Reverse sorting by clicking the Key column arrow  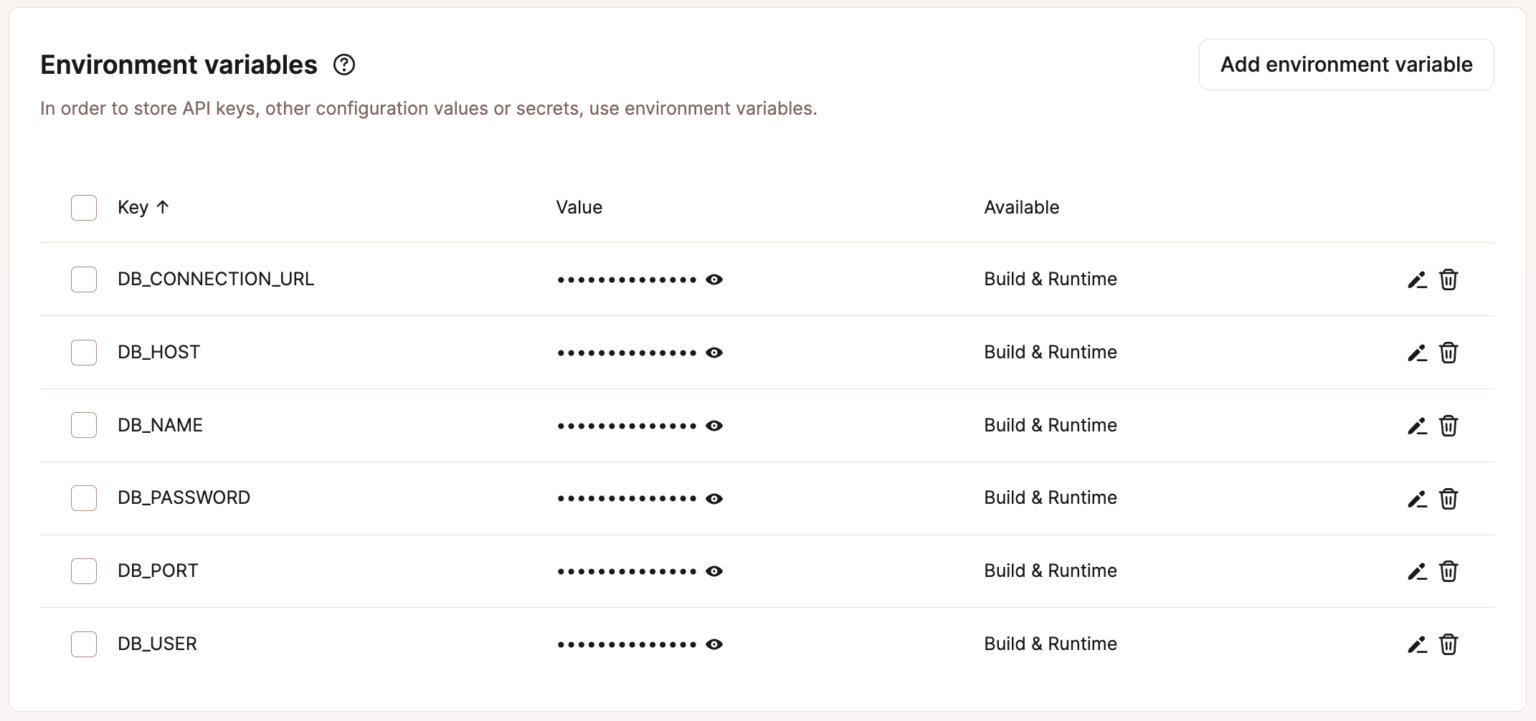[162, 207]
